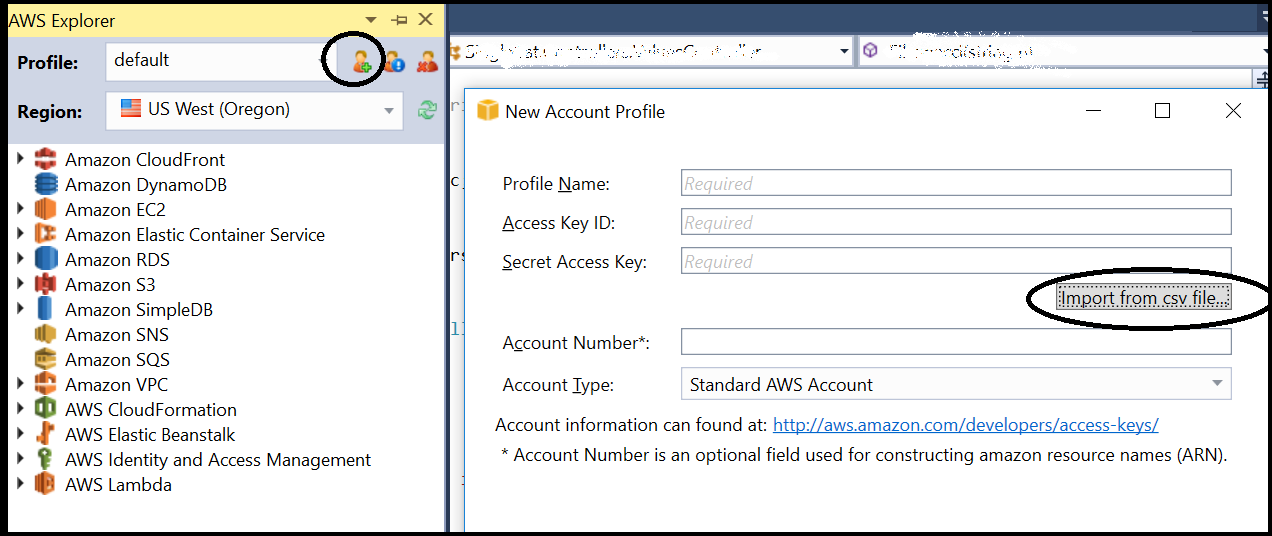The width and height of the screenshot is (1272, 536).
Task: Select AWS Elastic Beanstalk in the tree
Action: click(x=150, y=435)
